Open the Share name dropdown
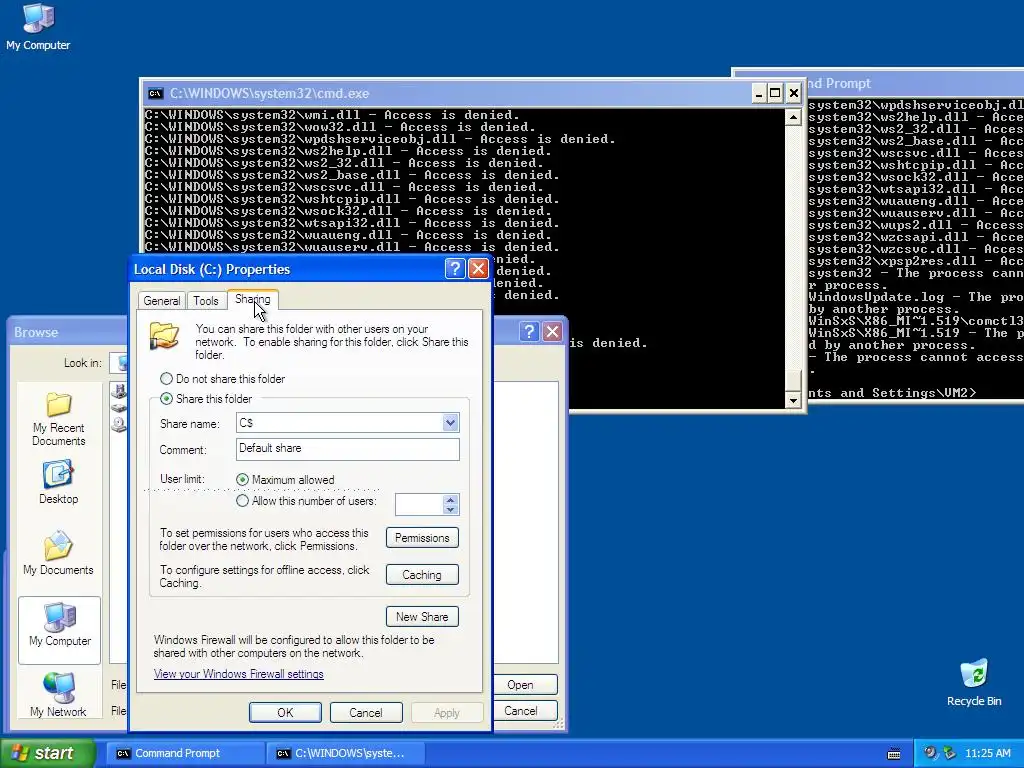 (x=450, y=423)
